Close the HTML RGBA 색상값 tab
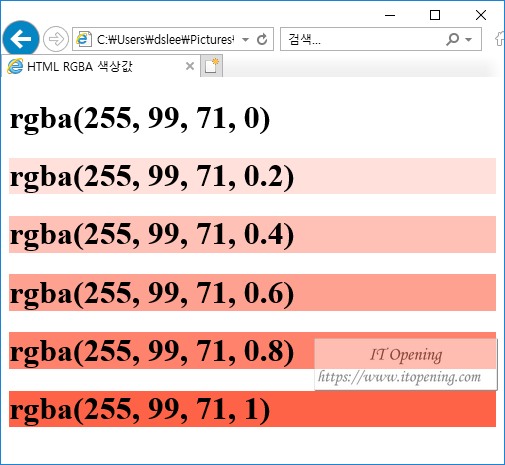The height and width of the screenshot is (465, 505). (190, 66)
